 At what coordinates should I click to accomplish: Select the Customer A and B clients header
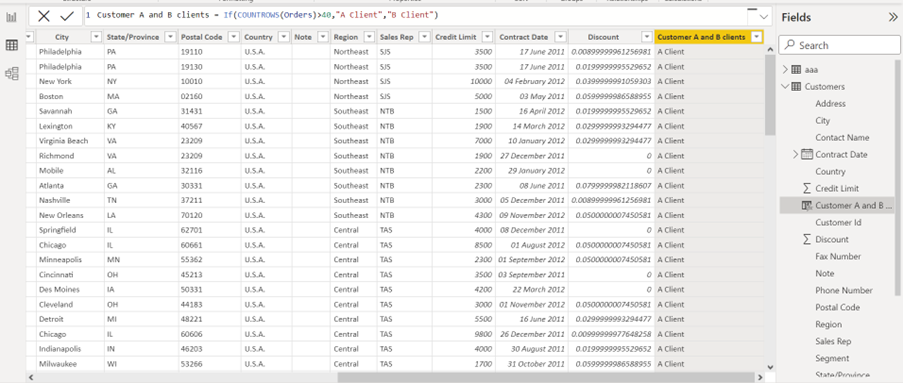pos(709,37)
